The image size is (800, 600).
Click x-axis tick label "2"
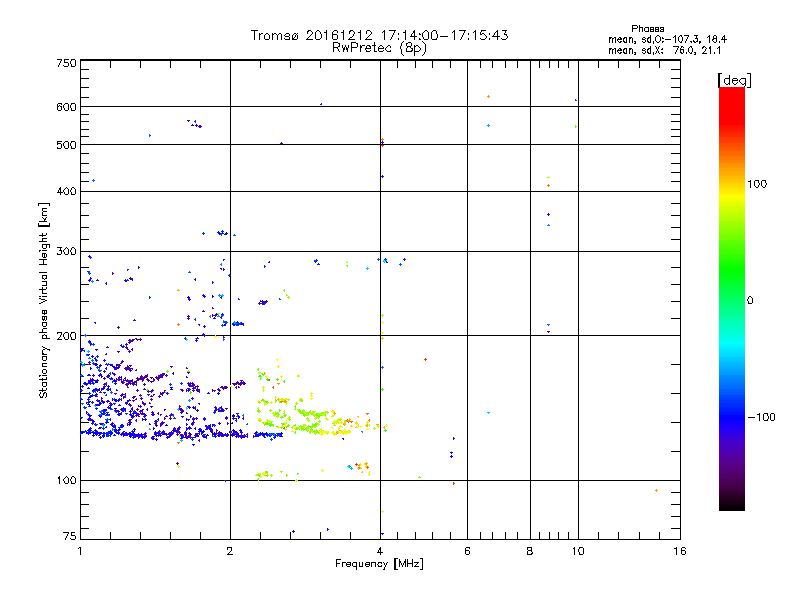(230, 551)
